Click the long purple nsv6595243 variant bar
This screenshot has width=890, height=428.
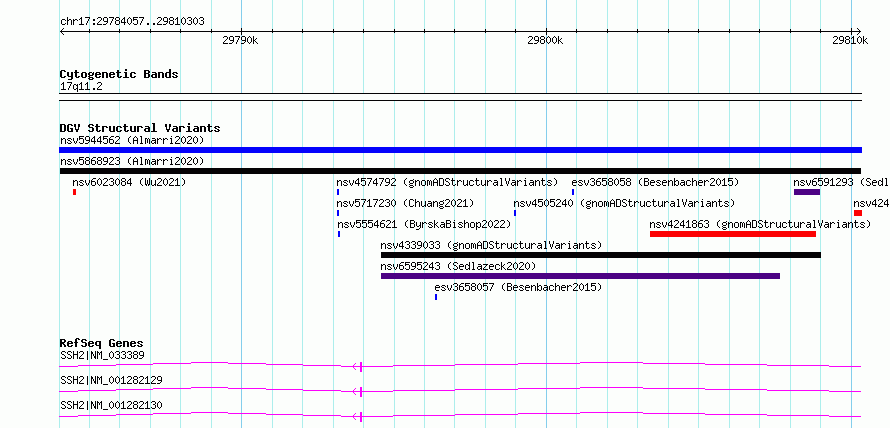[x=581, y=276]
